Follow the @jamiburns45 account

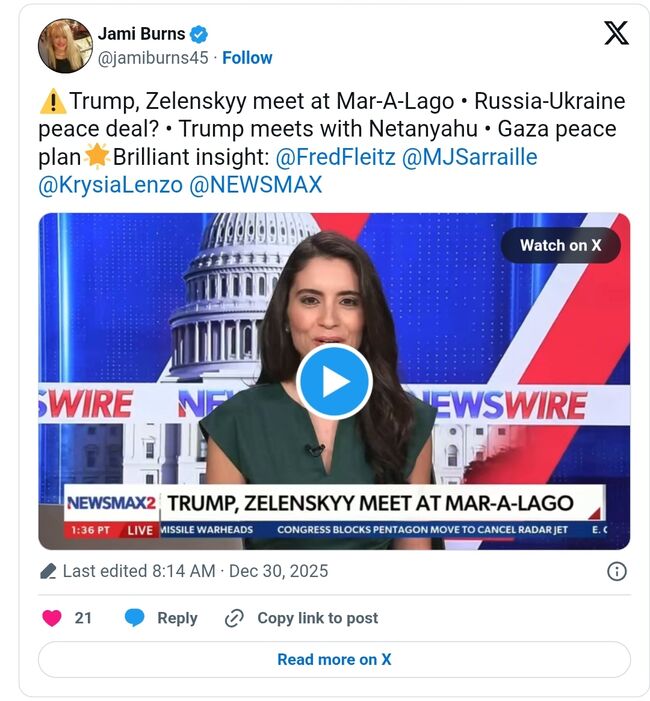247,58
